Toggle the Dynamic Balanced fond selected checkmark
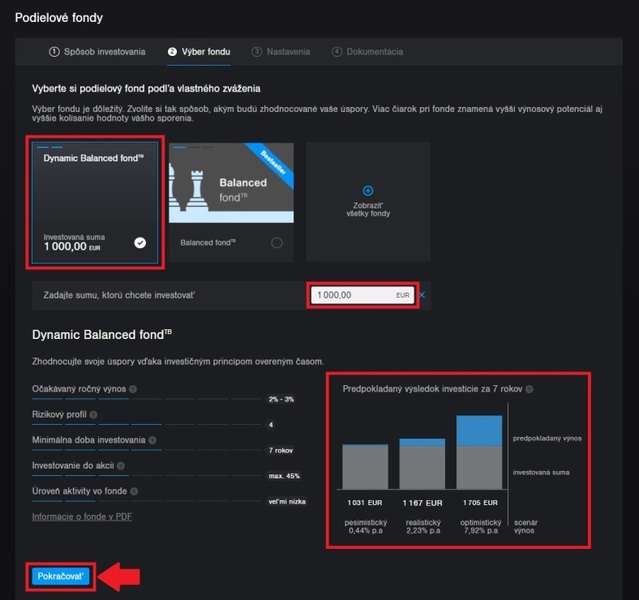Viewport: 639px width, 600px height. click(140, 242)
